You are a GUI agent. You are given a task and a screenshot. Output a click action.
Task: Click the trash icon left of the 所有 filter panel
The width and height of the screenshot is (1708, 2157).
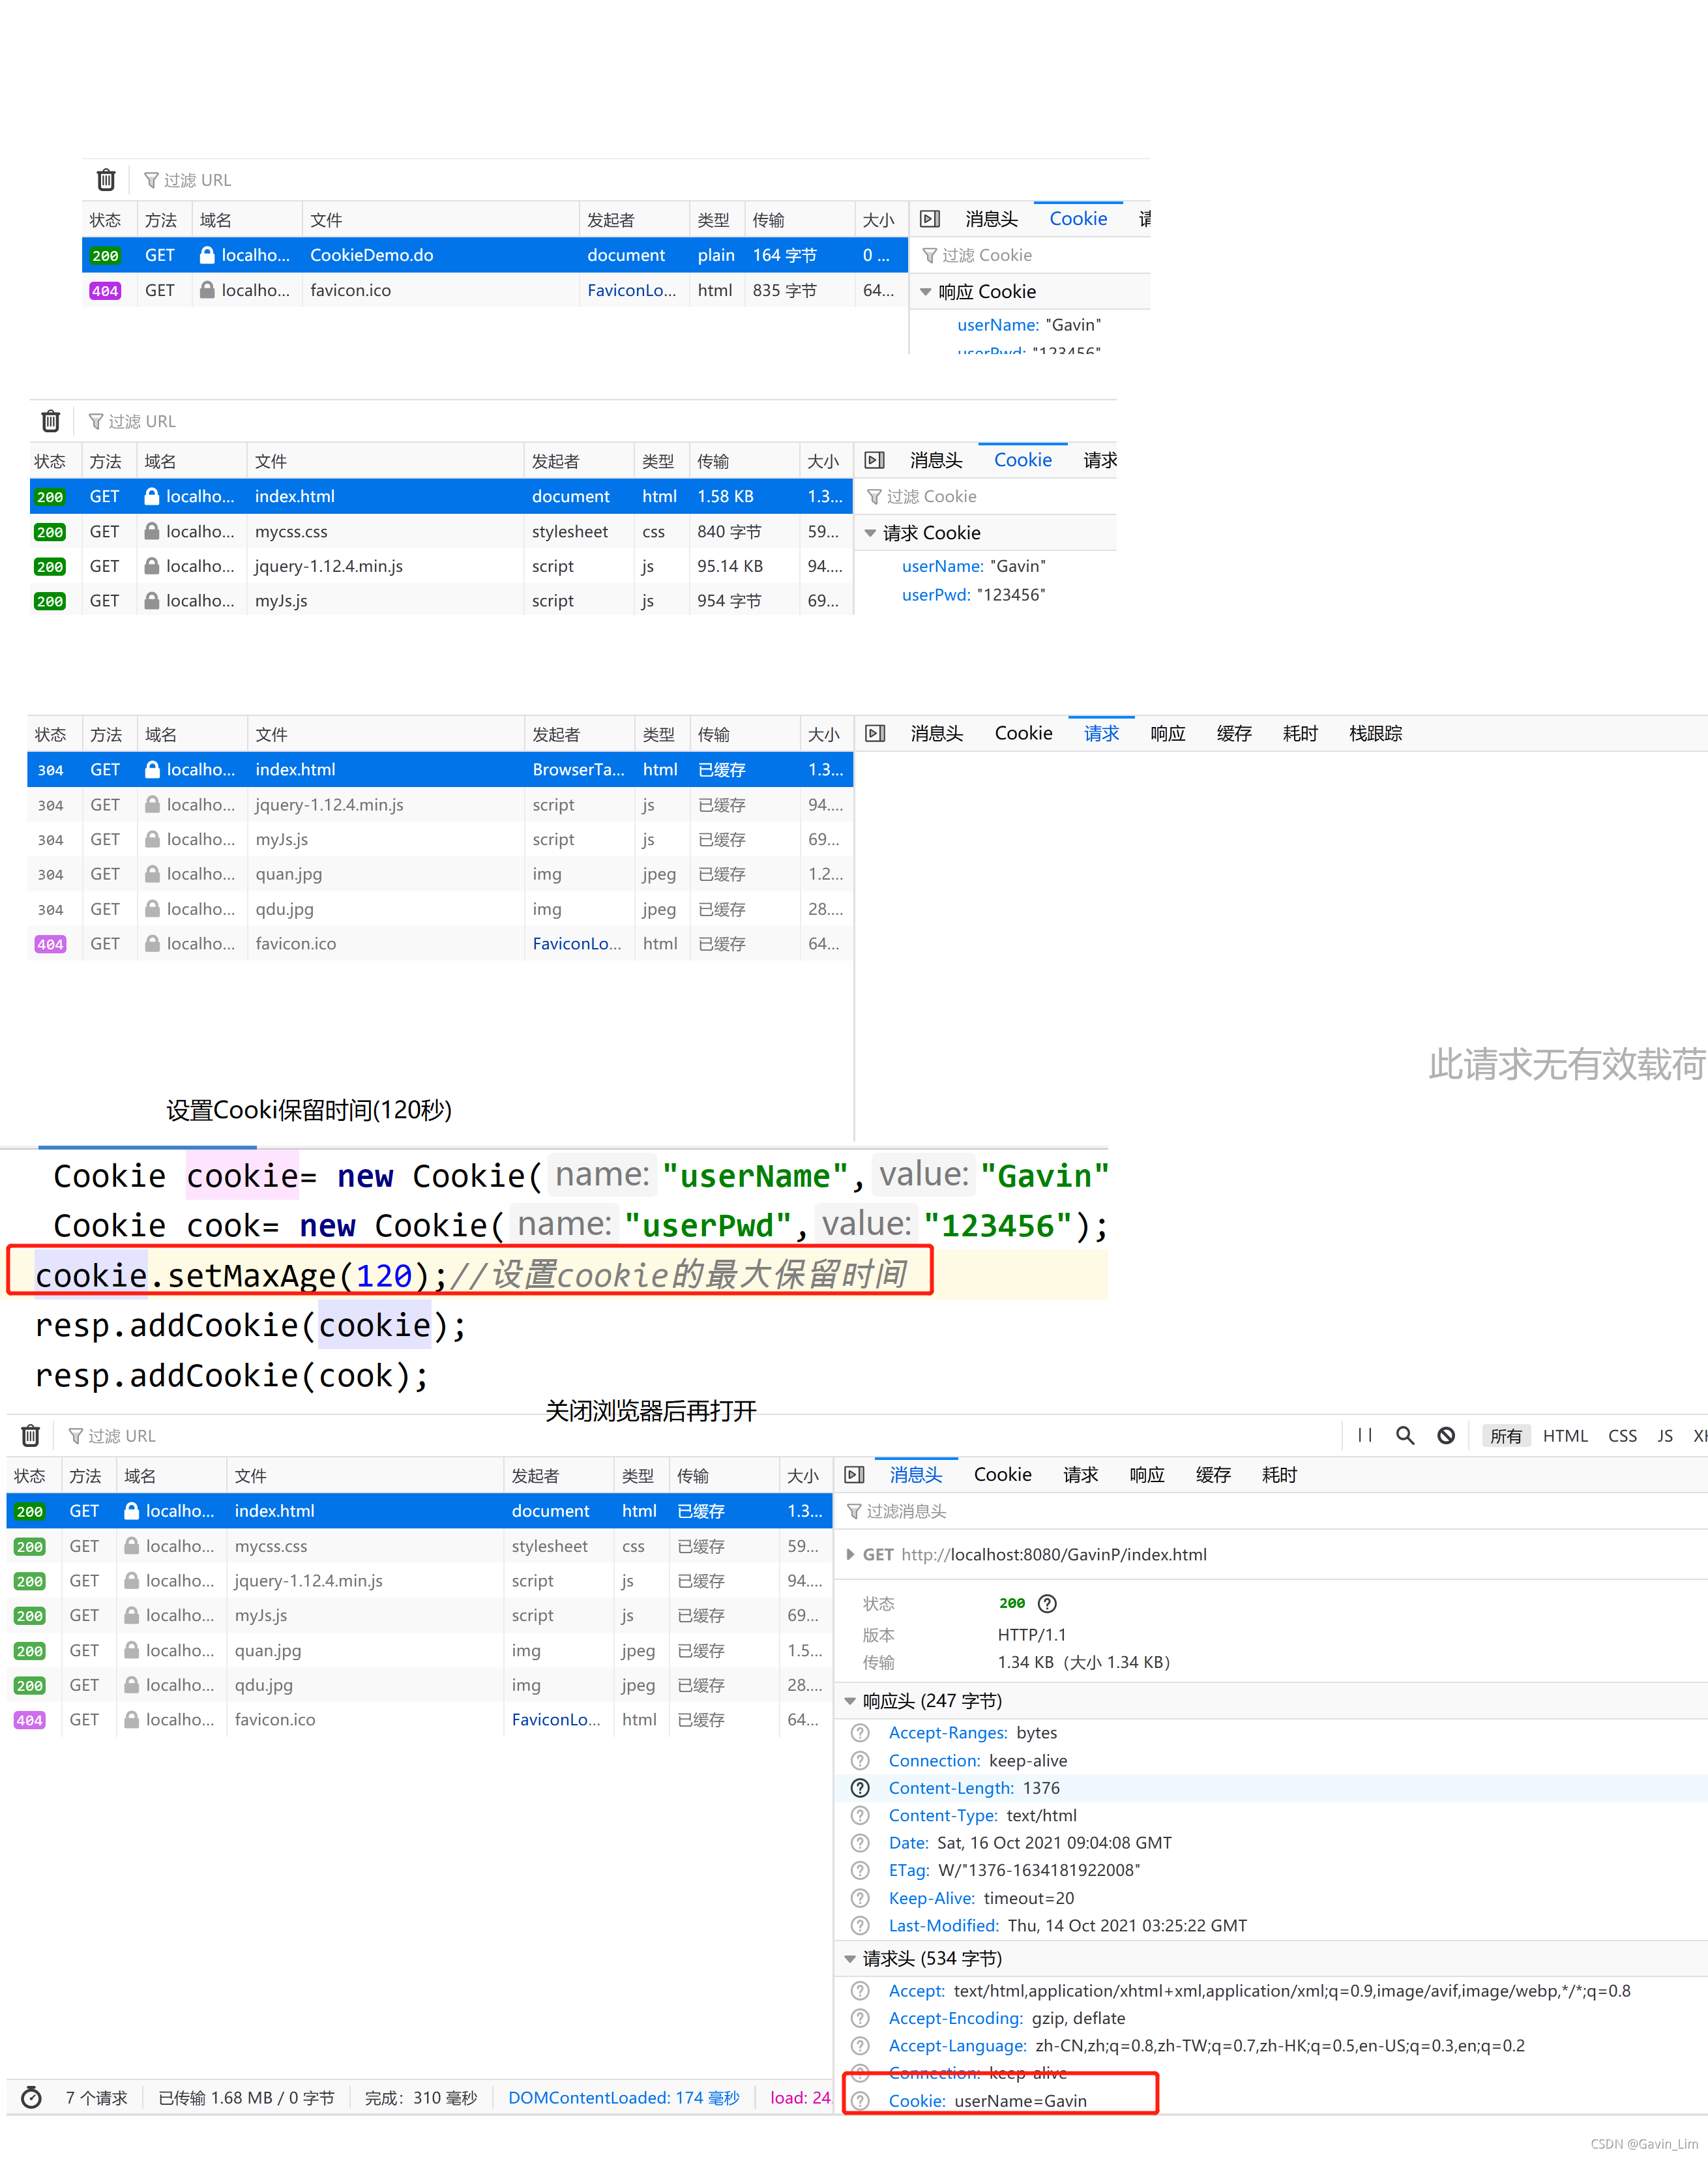pyautogui.click(x=31, y=1435)
